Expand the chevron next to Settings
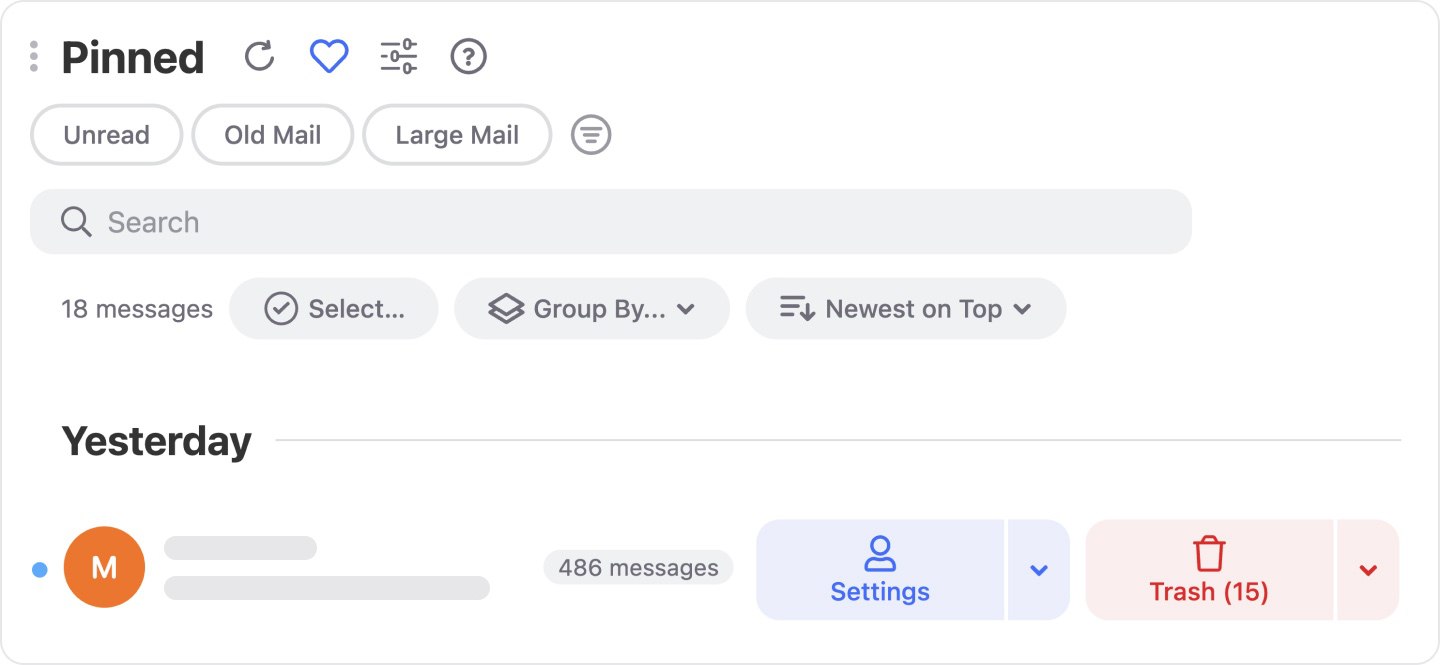 tap(1038, 570)
